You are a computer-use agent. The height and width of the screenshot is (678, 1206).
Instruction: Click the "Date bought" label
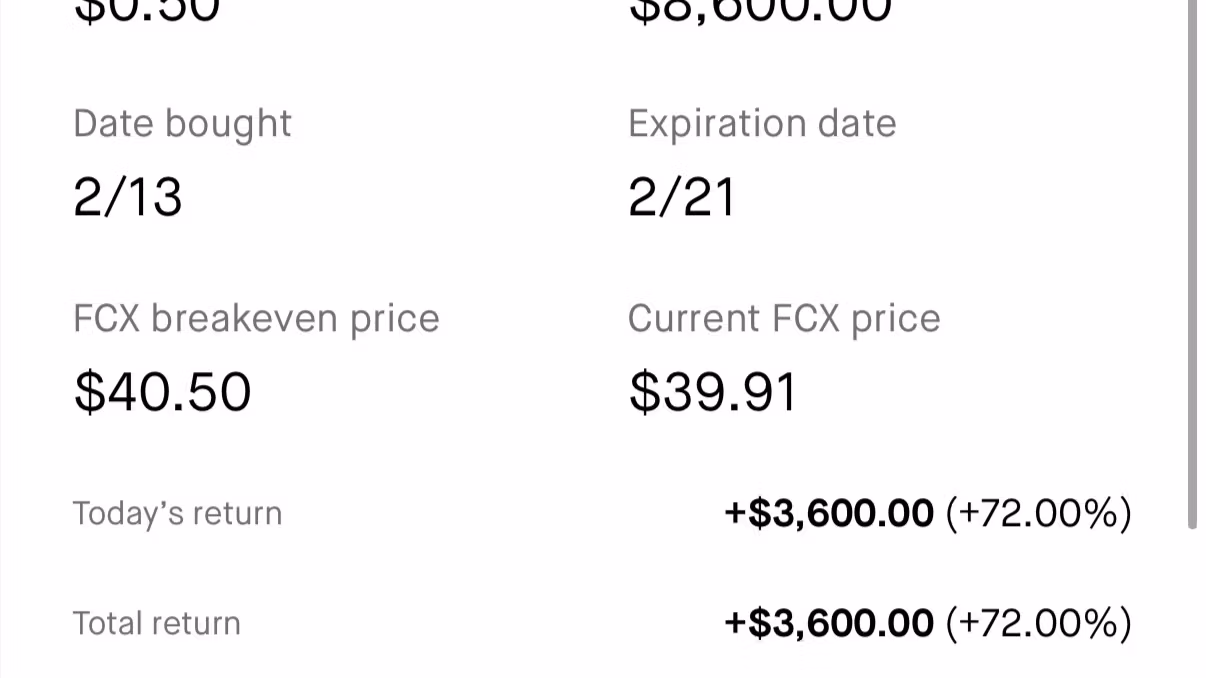pos(182,124)
